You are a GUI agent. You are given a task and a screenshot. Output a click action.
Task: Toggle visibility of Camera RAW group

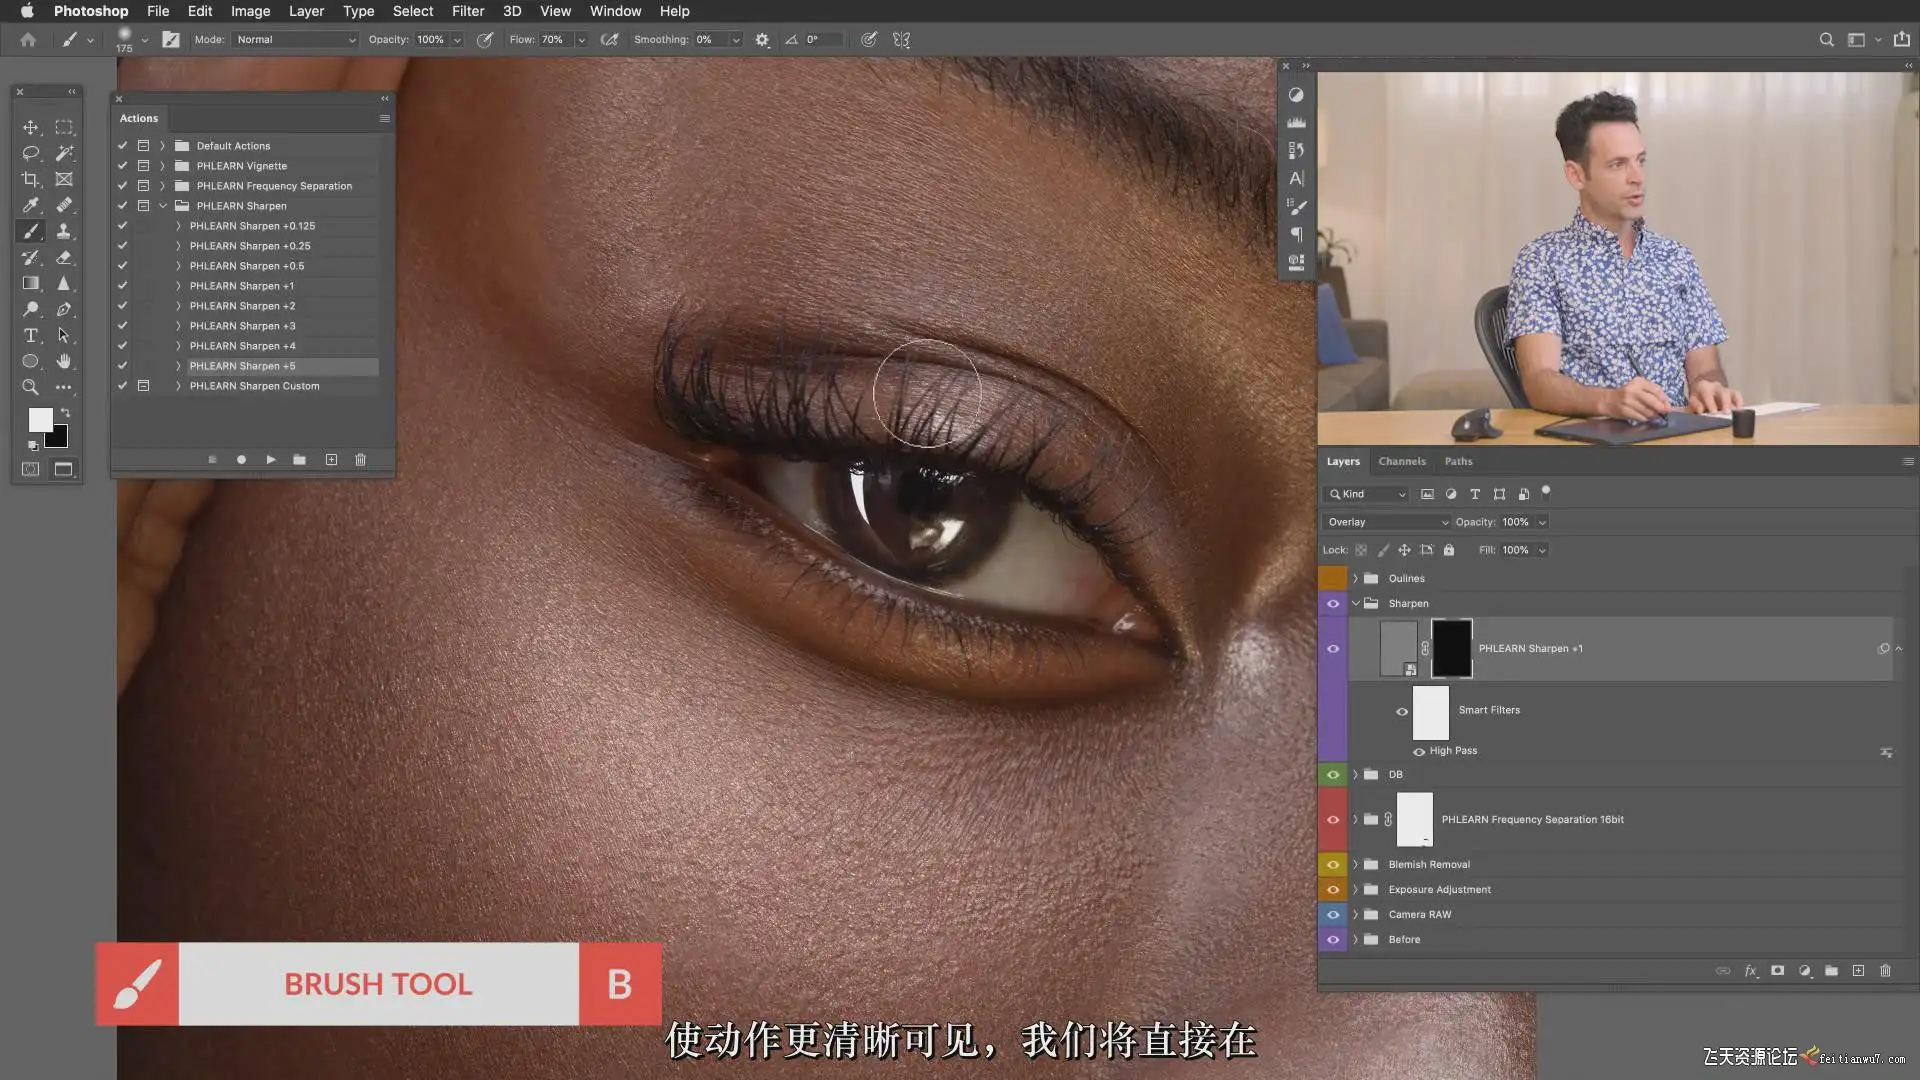1333,914
